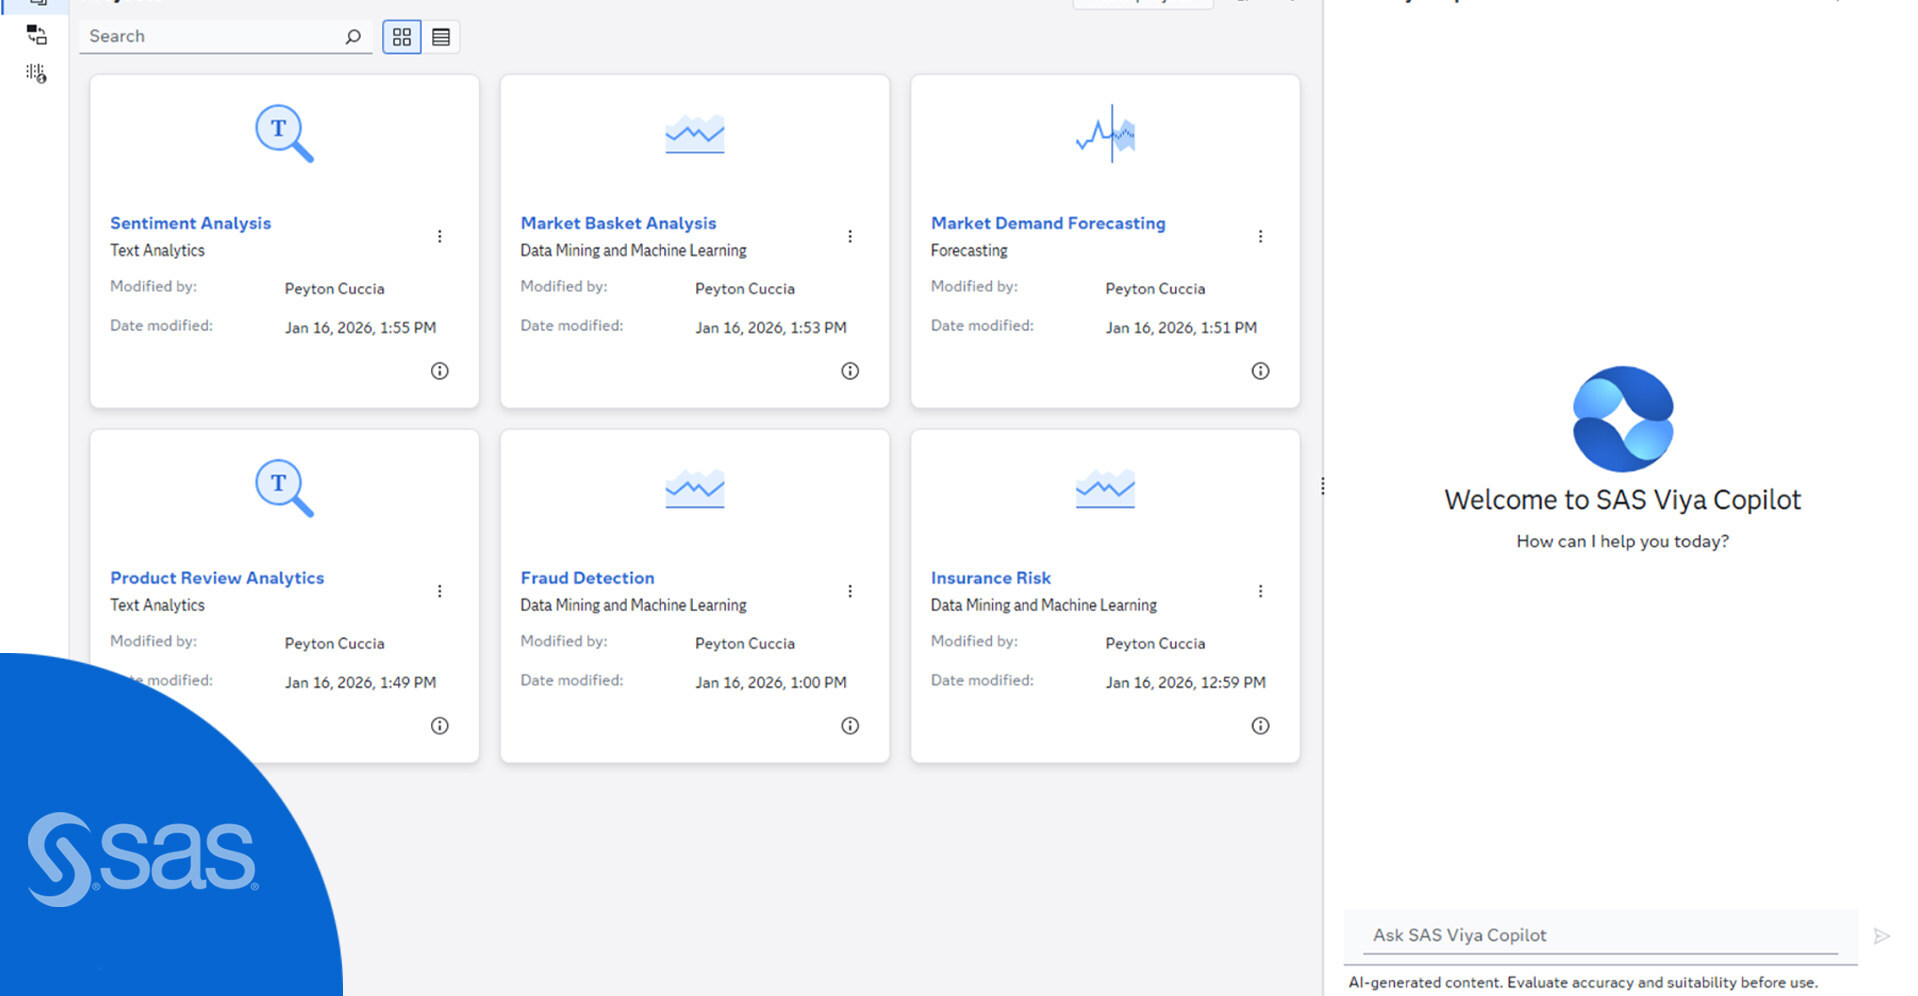
Task: Switch to list view
Action: 441,37
